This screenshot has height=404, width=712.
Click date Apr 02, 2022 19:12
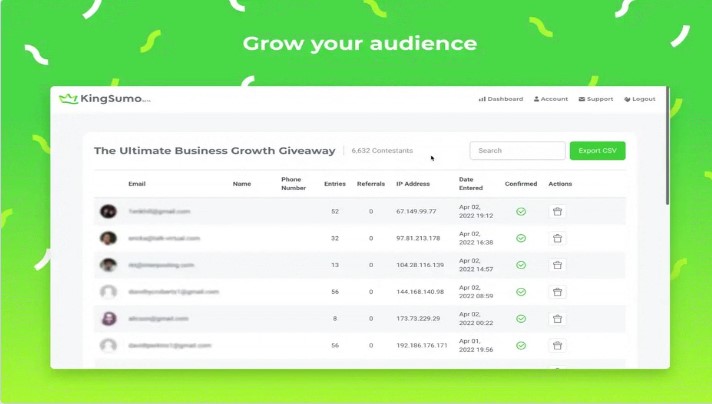tap(476, 212)
